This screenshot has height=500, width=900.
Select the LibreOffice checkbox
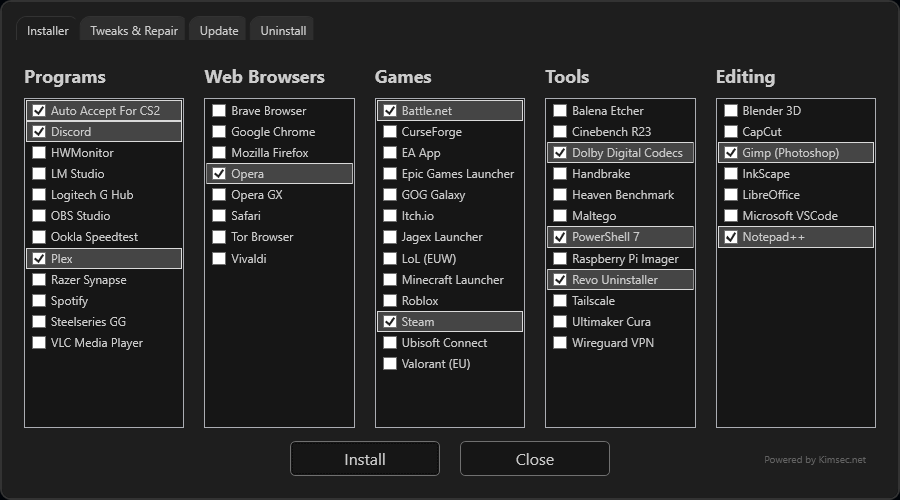point(731,195)
